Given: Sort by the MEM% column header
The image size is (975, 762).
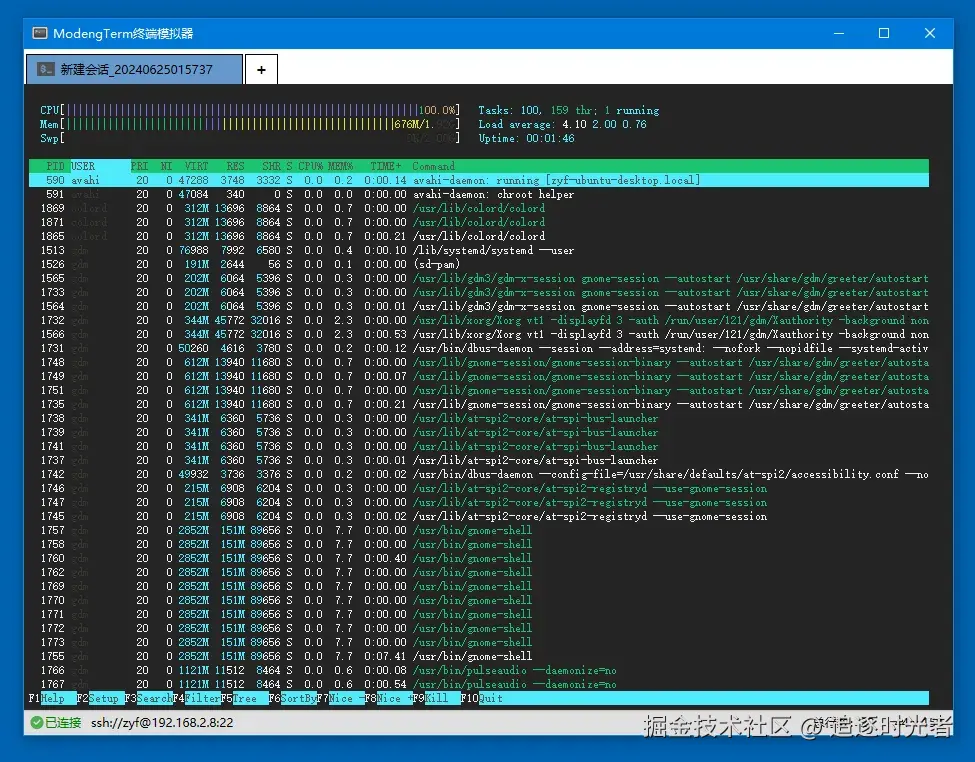Looking at the screenshot, I should click(340, 166).
